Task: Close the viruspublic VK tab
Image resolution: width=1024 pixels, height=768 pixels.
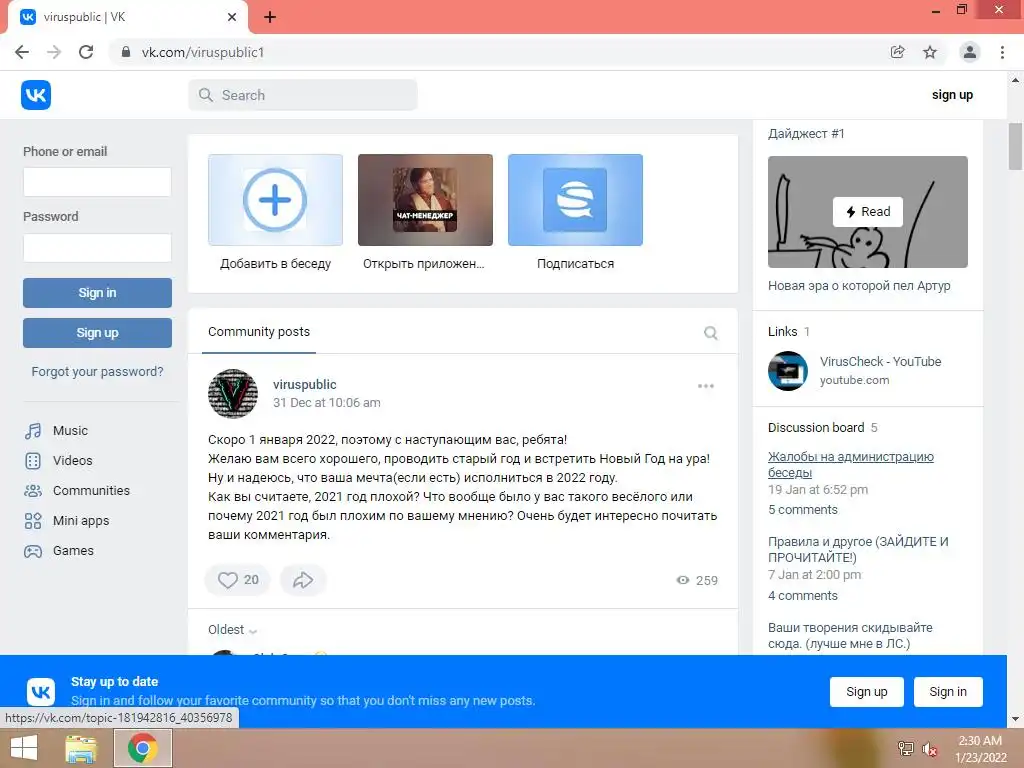Action: point(232,17)
